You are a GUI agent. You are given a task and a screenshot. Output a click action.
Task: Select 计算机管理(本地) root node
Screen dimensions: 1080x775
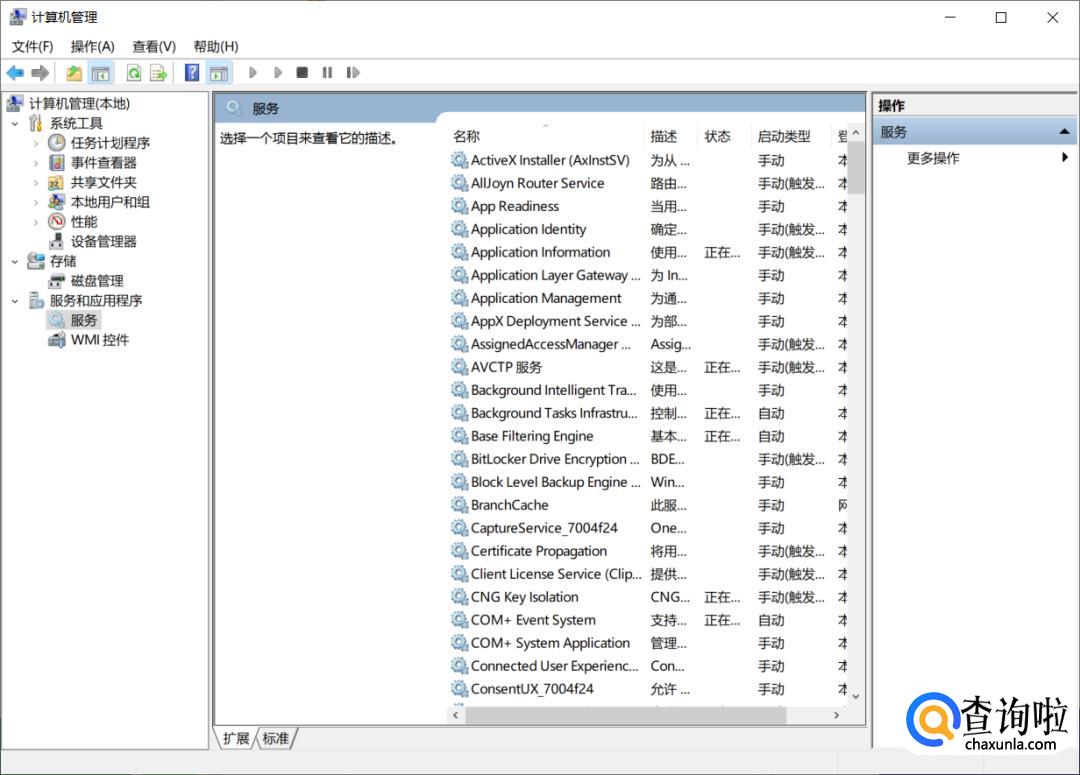(79, 103)
